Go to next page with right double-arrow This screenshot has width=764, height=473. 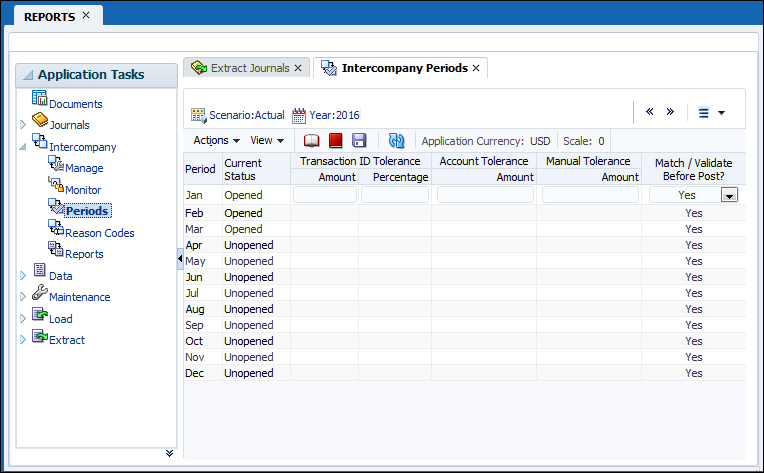click(670, 112)
